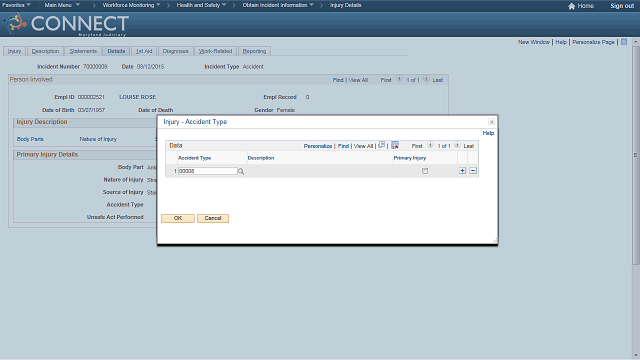Open Help inside the Accident Type dialog

pyautogui.click(x=488, y=133)
